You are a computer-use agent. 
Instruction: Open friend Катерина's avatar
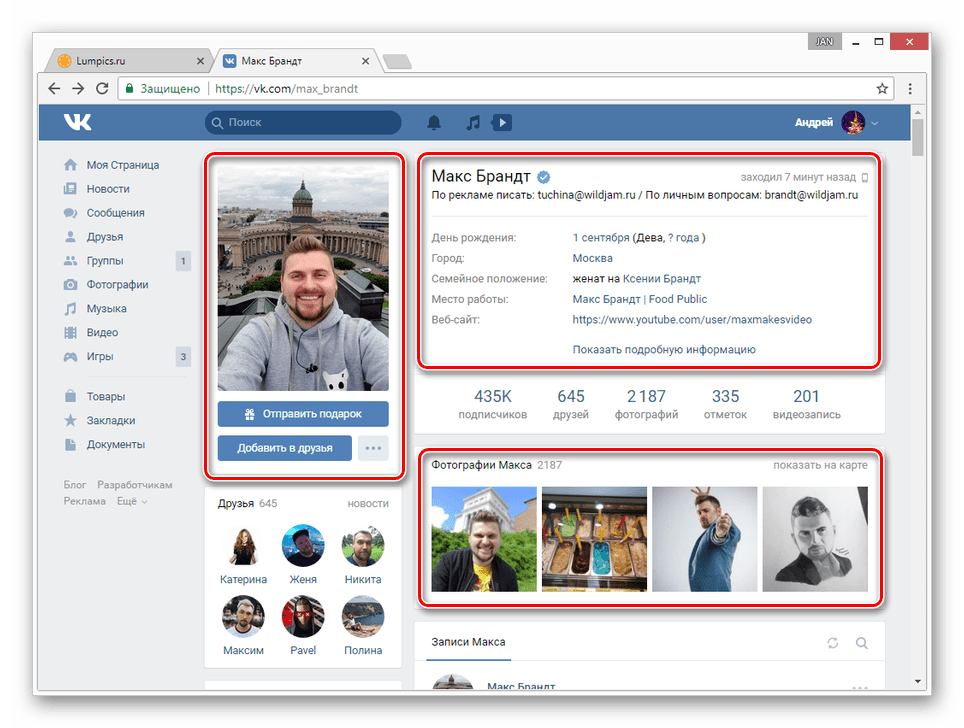[243, 546]
